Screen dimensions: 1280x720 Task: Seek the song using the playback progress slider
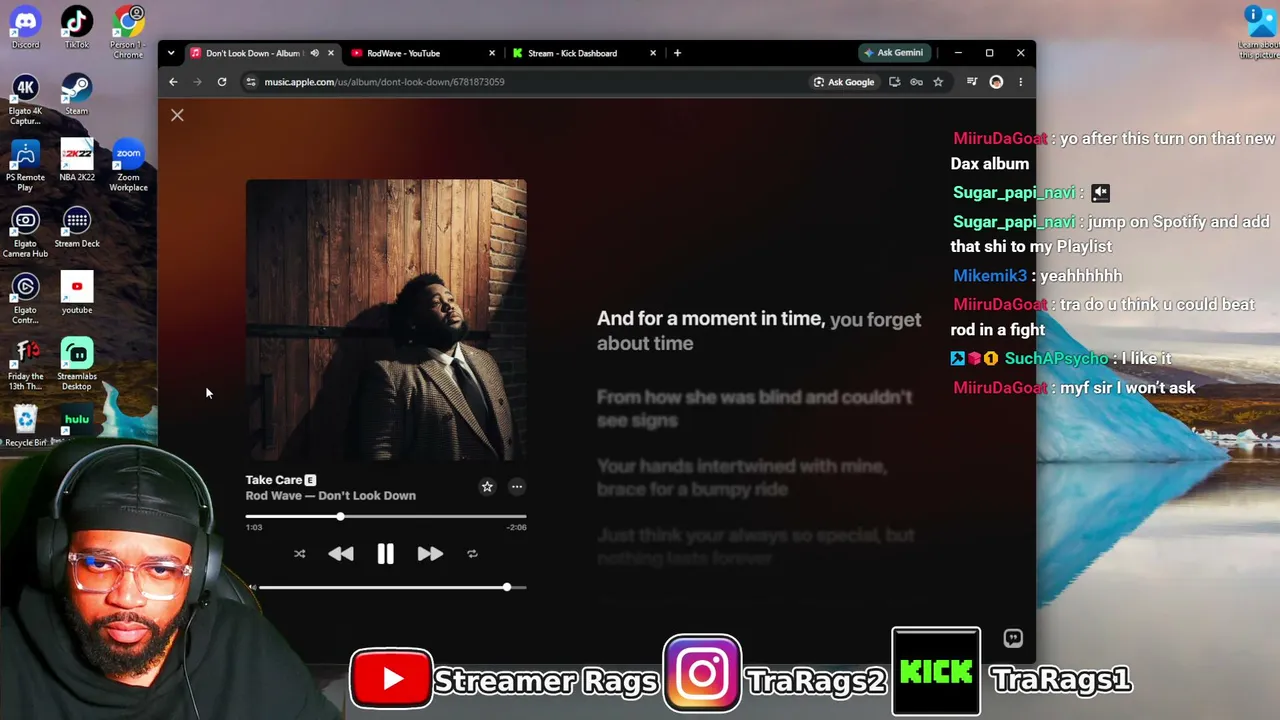point(386,517)
